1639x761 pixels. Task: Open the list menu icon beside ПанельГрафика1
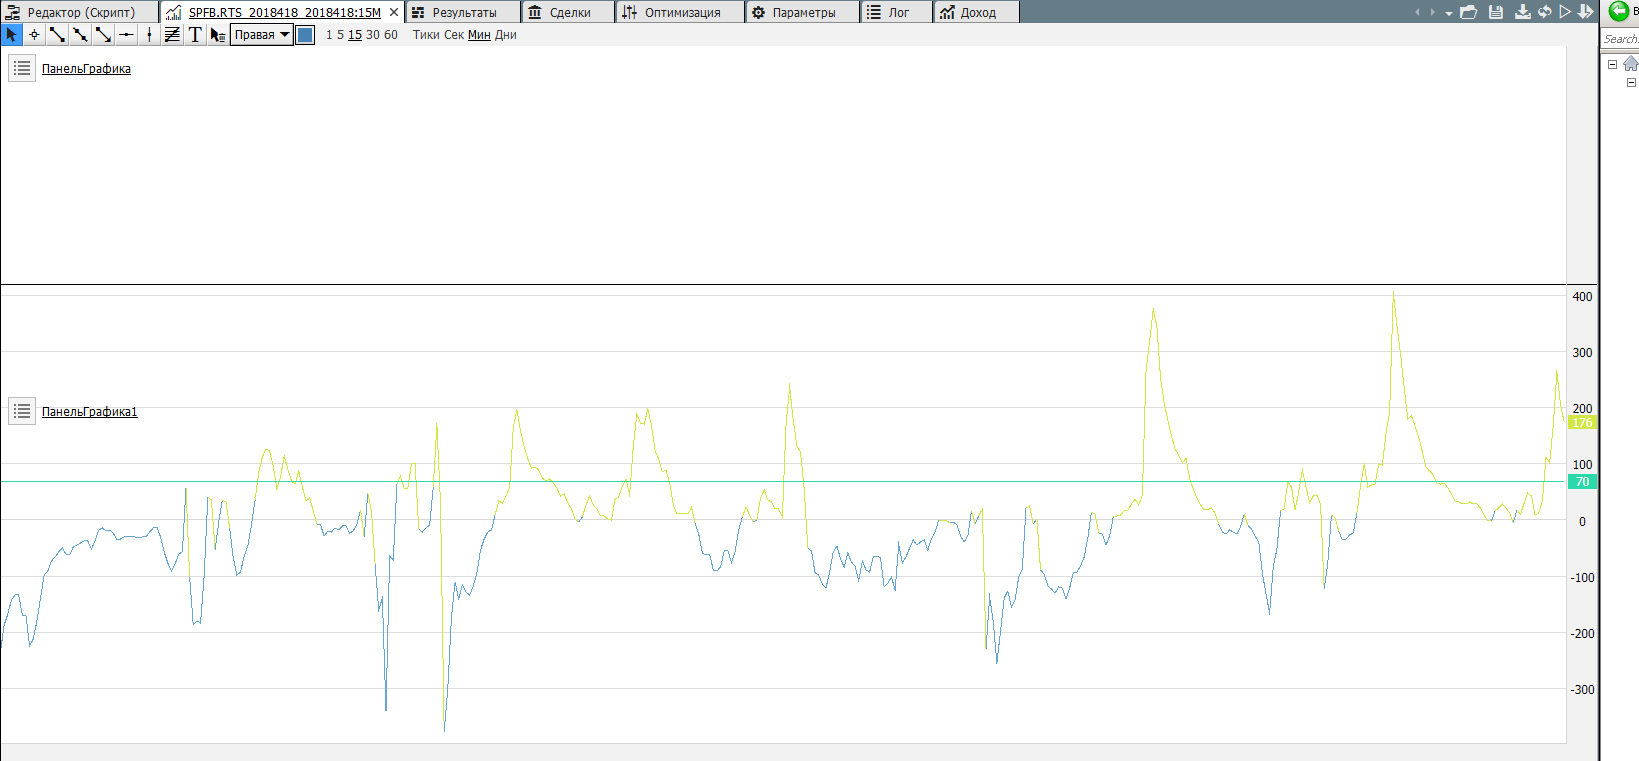(x=22, y=411)
